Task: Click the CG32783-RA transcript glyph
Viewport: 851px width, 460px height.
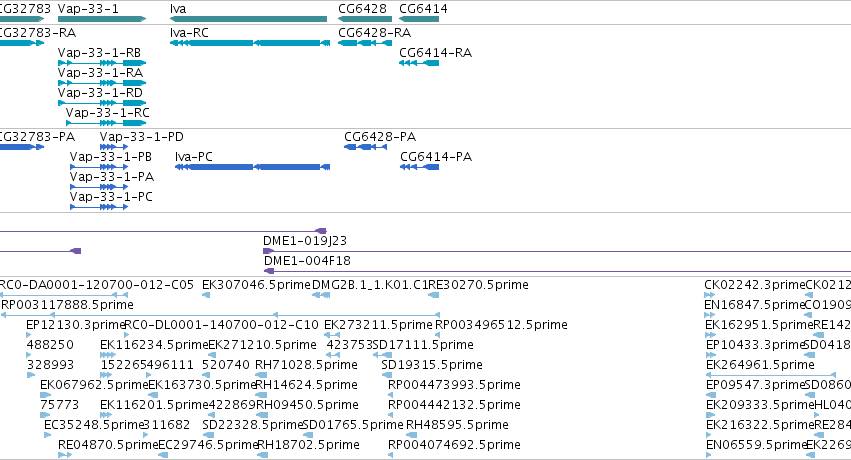Action: [22, 43]
